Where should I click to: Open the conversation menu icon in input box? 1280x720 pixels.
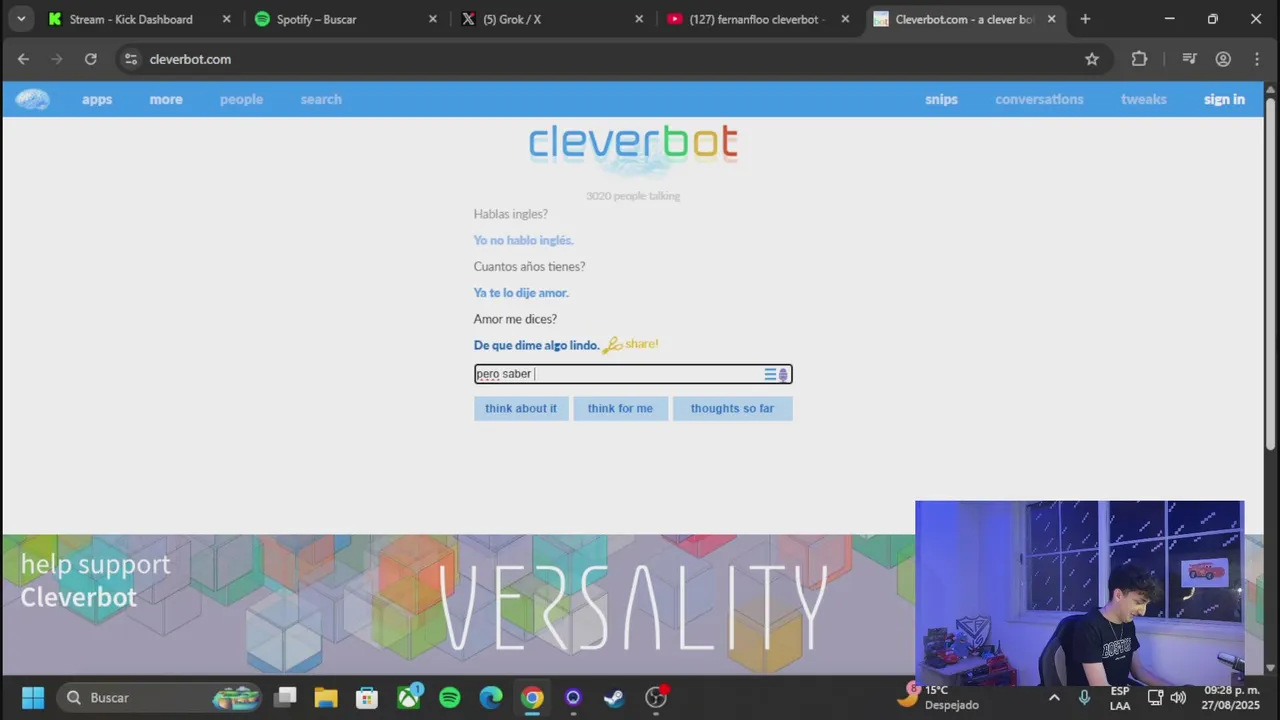[770, 374]
